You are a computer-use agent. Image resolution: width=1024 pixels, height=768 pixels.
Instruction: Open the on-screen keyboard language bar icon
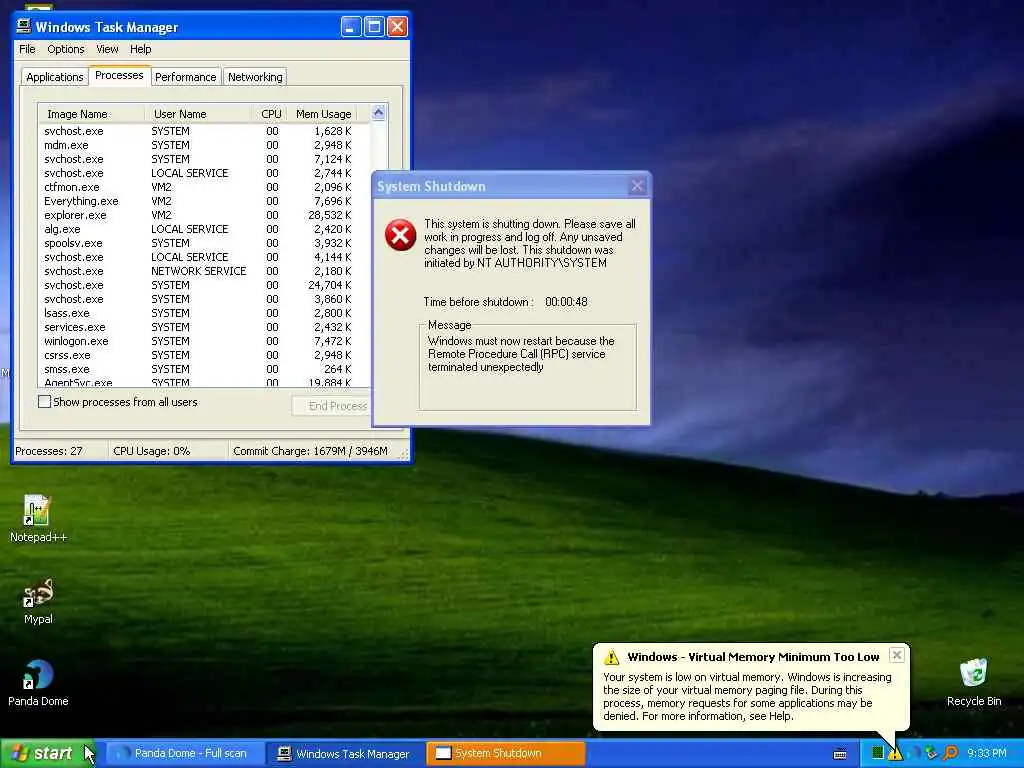click(840, 754)
